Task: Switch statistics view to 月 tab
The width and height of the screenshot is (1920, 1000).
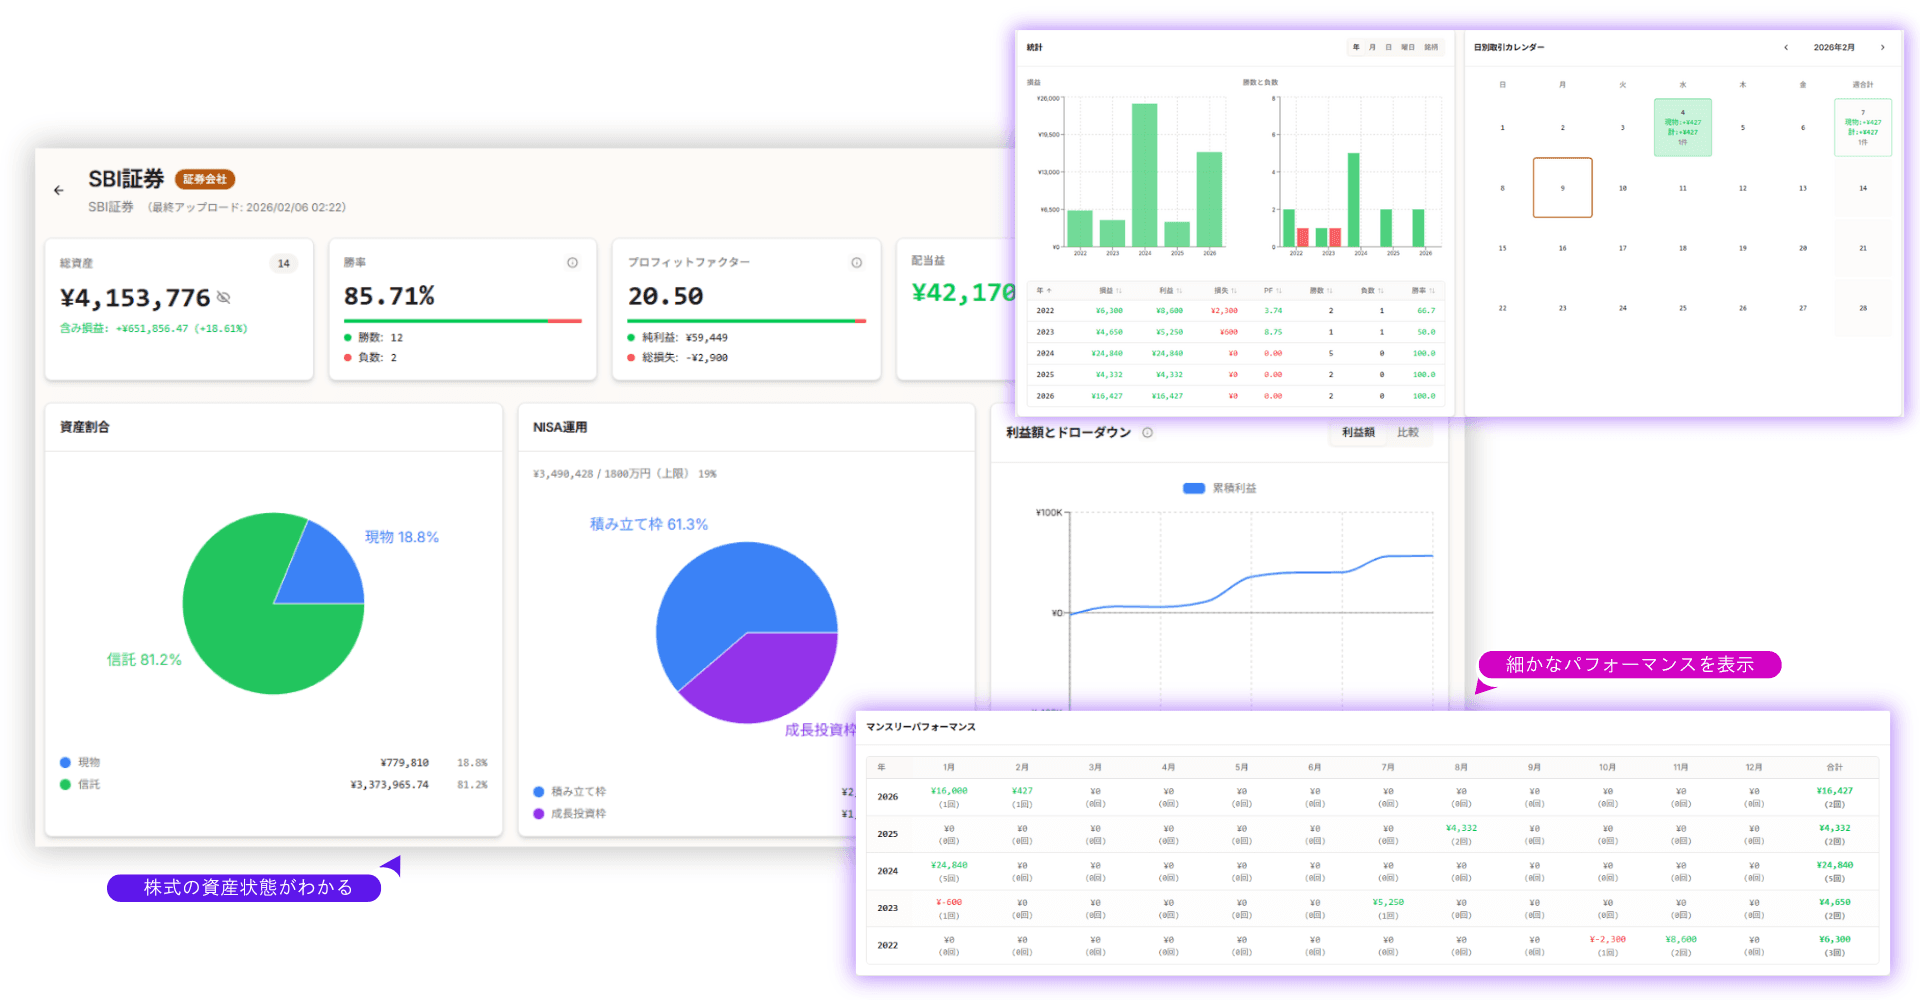Action: click(1372, 47)
